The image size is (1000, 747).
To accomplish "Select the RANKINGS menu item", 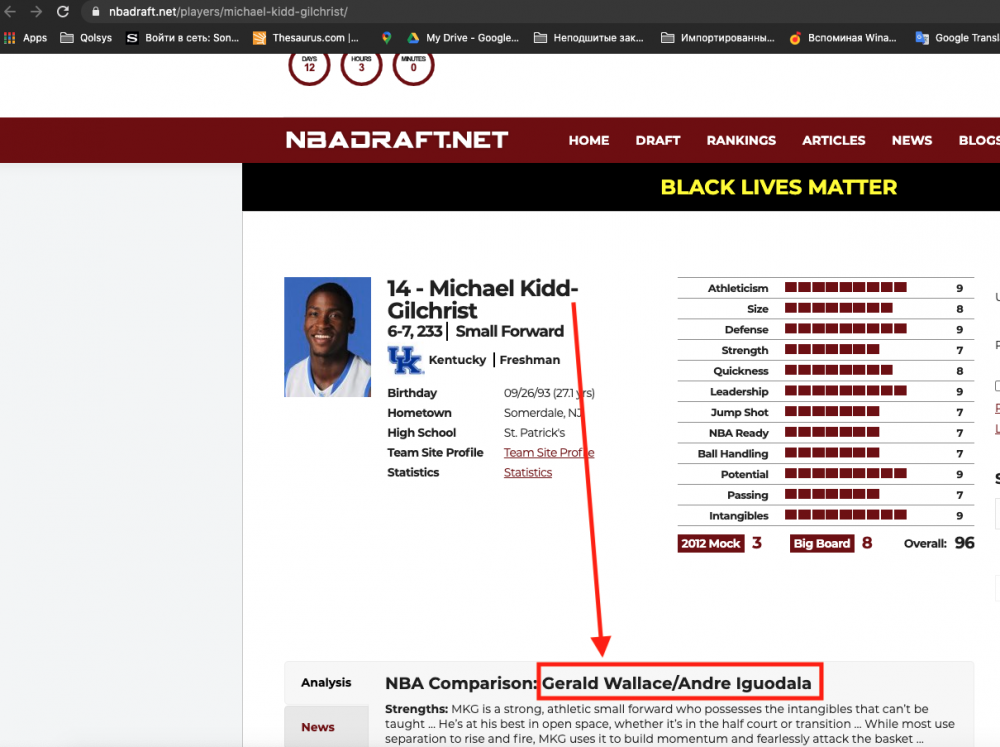I will pyautogui.click(x=741, y=140).
